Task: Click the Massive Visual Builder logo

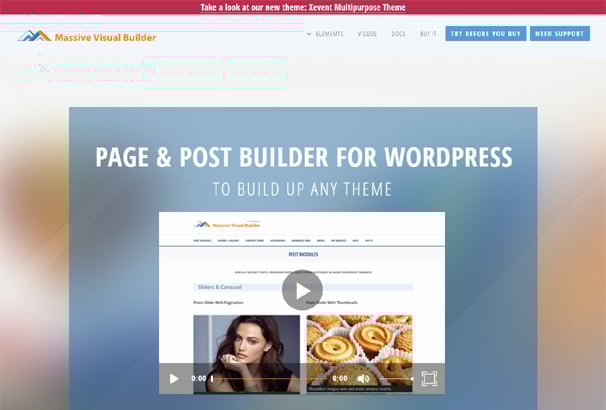Action: [x=87, y=37]
